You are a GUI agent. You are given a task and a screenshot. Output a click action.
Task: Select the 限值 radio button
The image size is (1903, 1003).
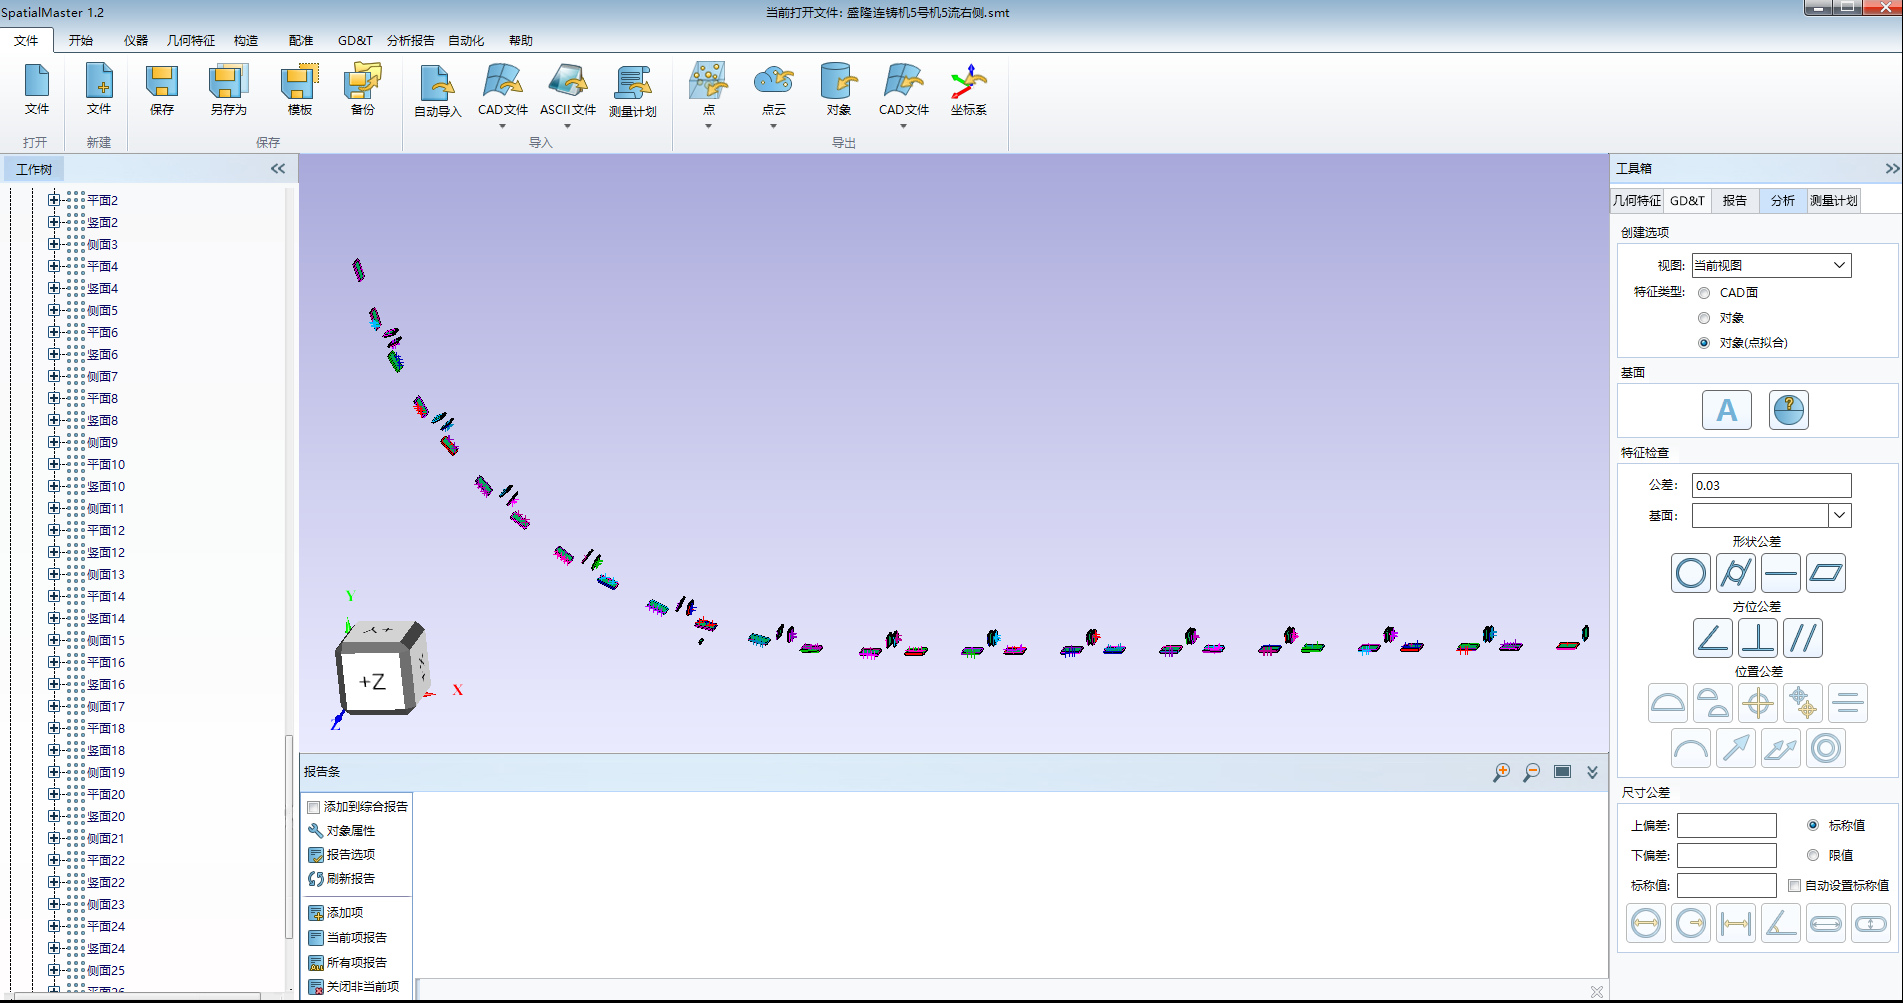[x=1813, y=856]
